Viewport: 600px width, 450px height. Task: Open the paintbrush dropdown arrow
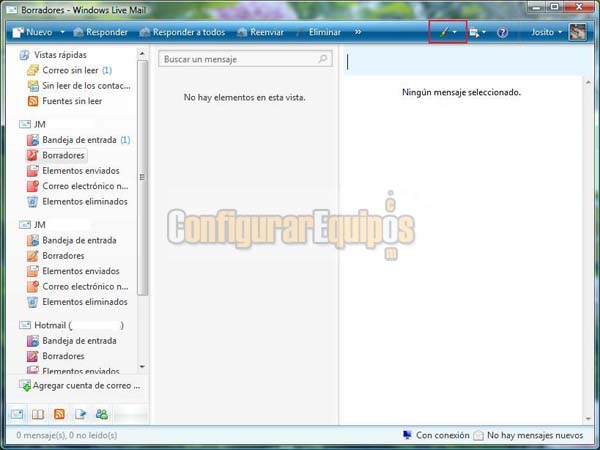point(455,32)
